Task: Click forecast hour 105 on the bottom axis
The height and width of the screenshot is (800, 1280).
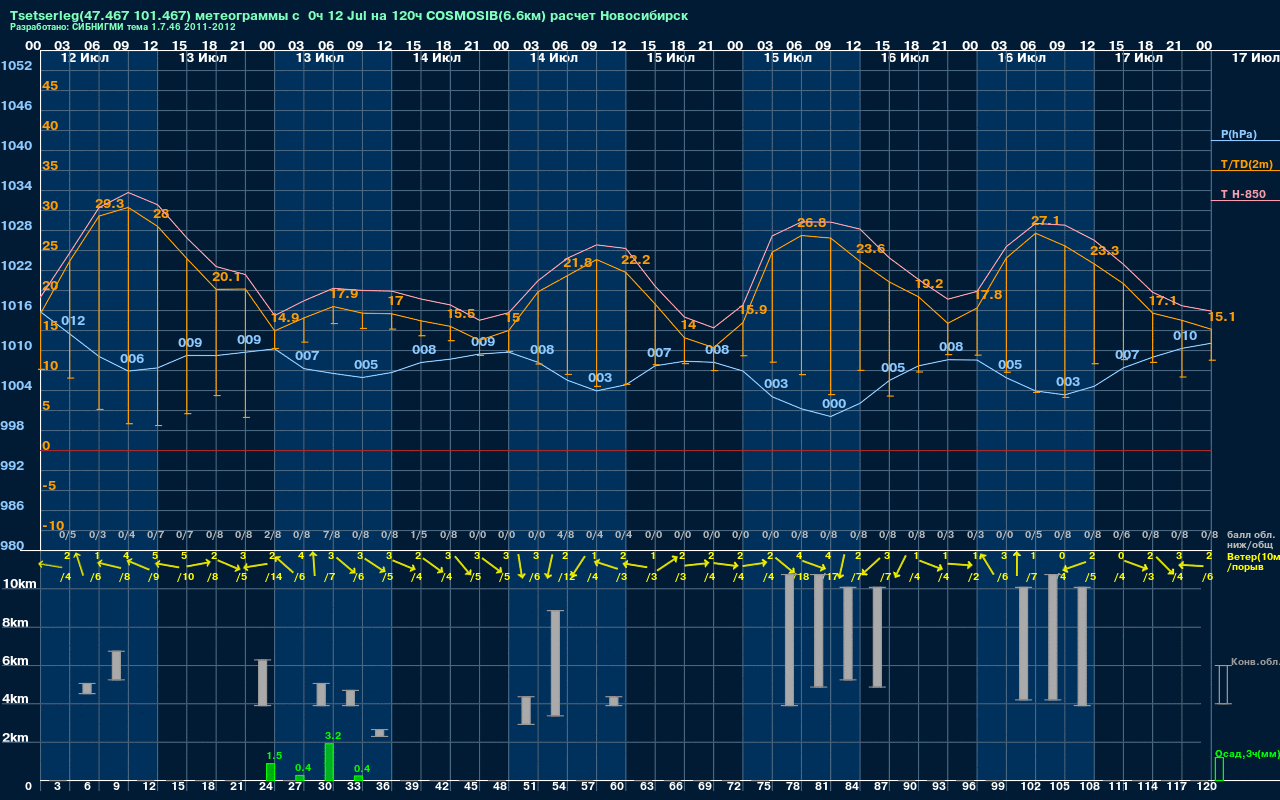Action: pos(1059,787)
